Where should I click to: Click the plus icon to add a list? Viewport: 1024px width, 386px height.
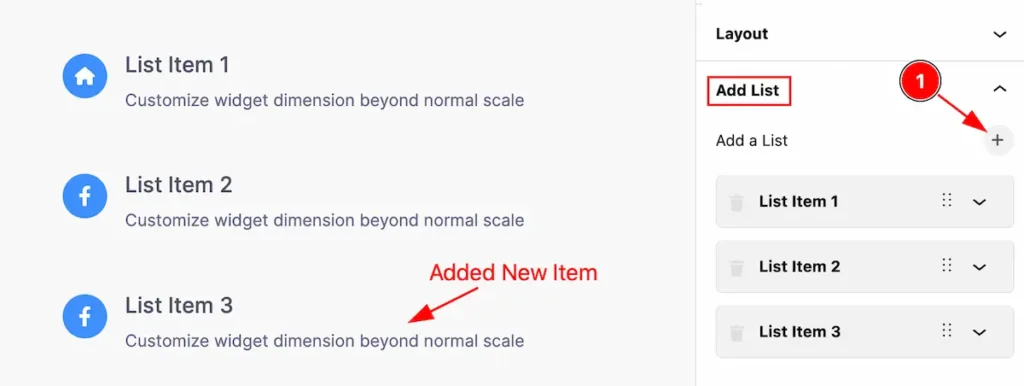[x=997, y=140]
